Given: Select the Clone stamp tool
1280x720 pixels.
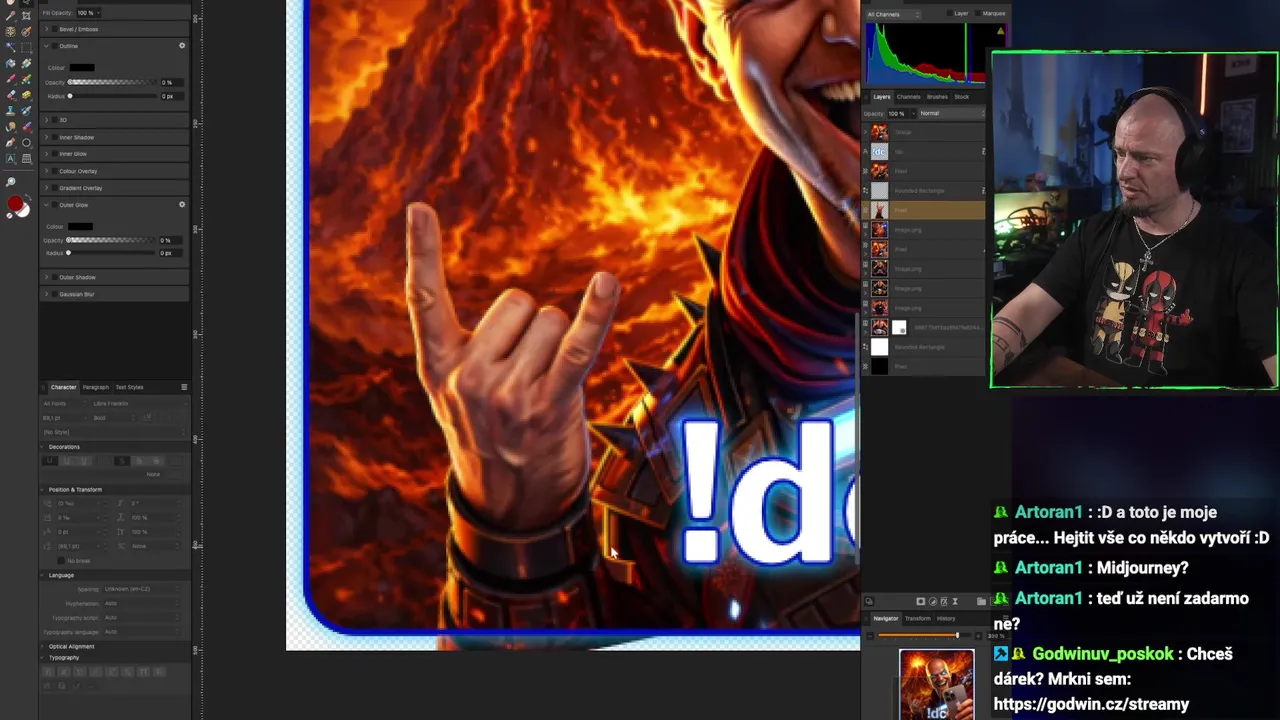Looking at the screenshot, I should (x=11, y=111).
